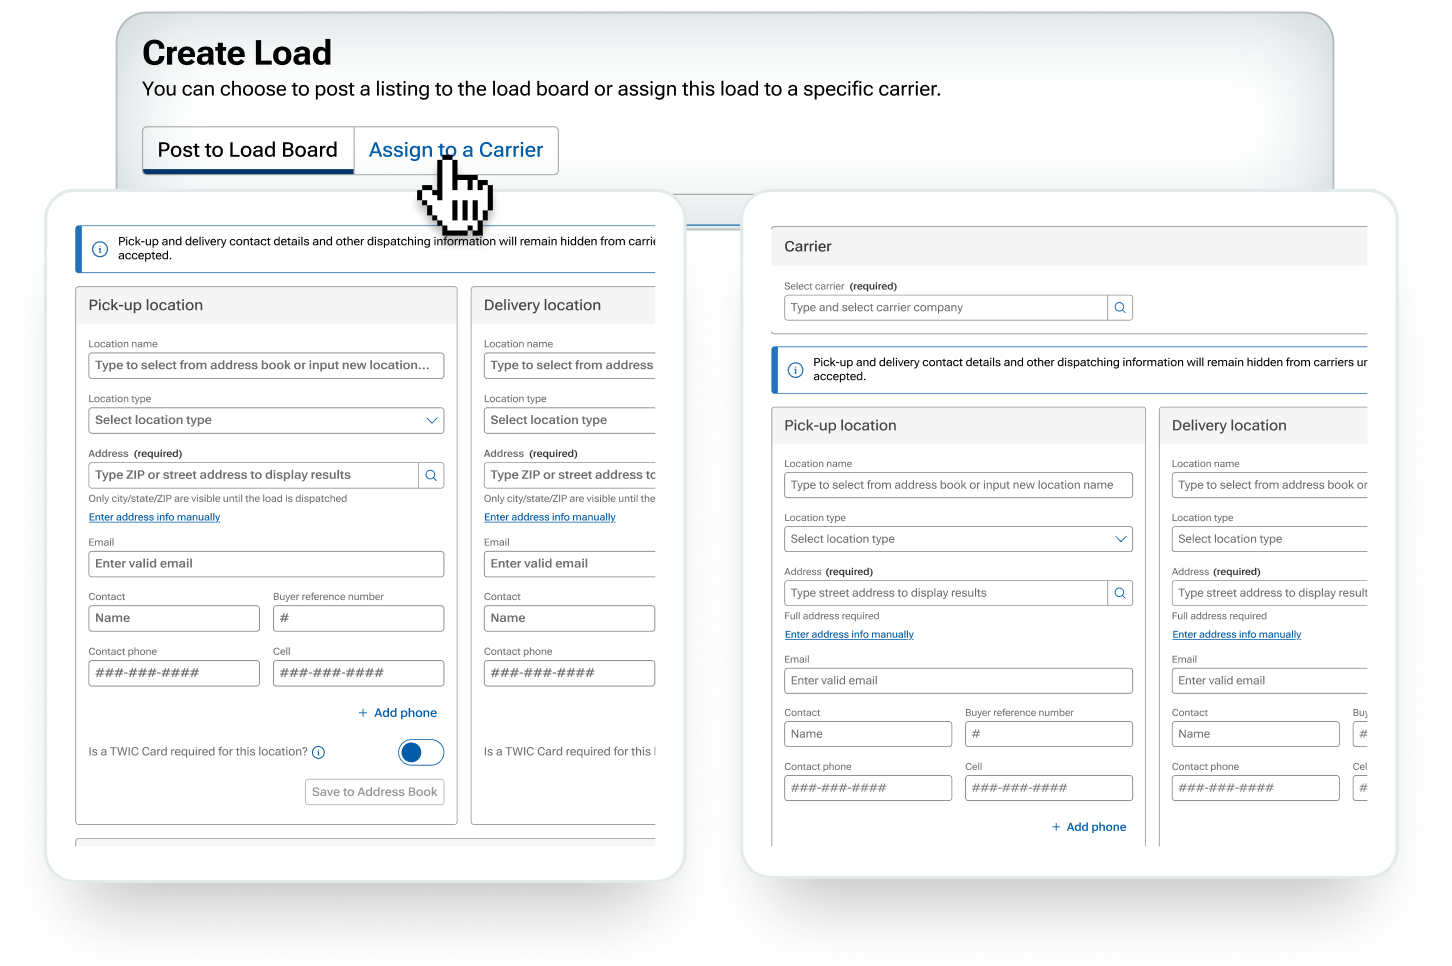The height and width of the screenshot is (966, 1452).
Task: Switch to the Post to Load Board tab
Action: tap(248, 150)
